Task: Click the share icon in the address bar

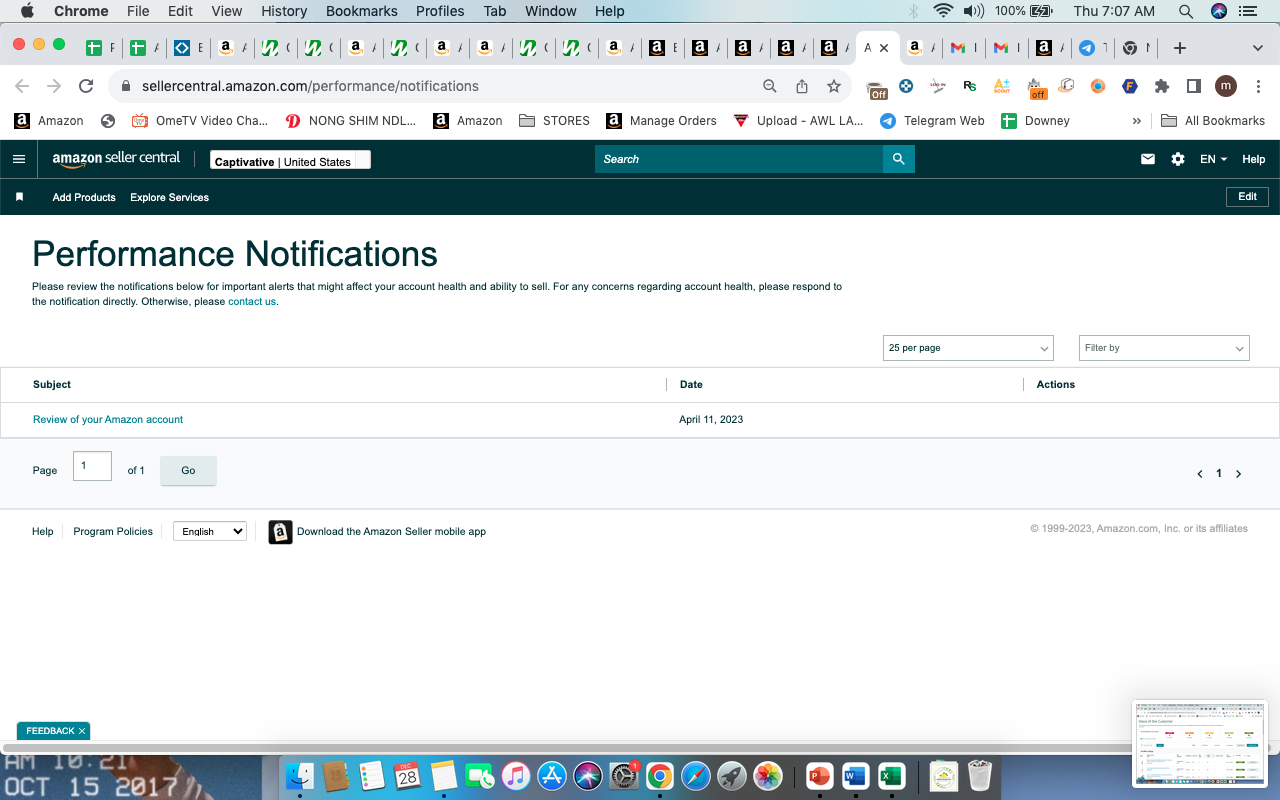Action: (802, 86)
